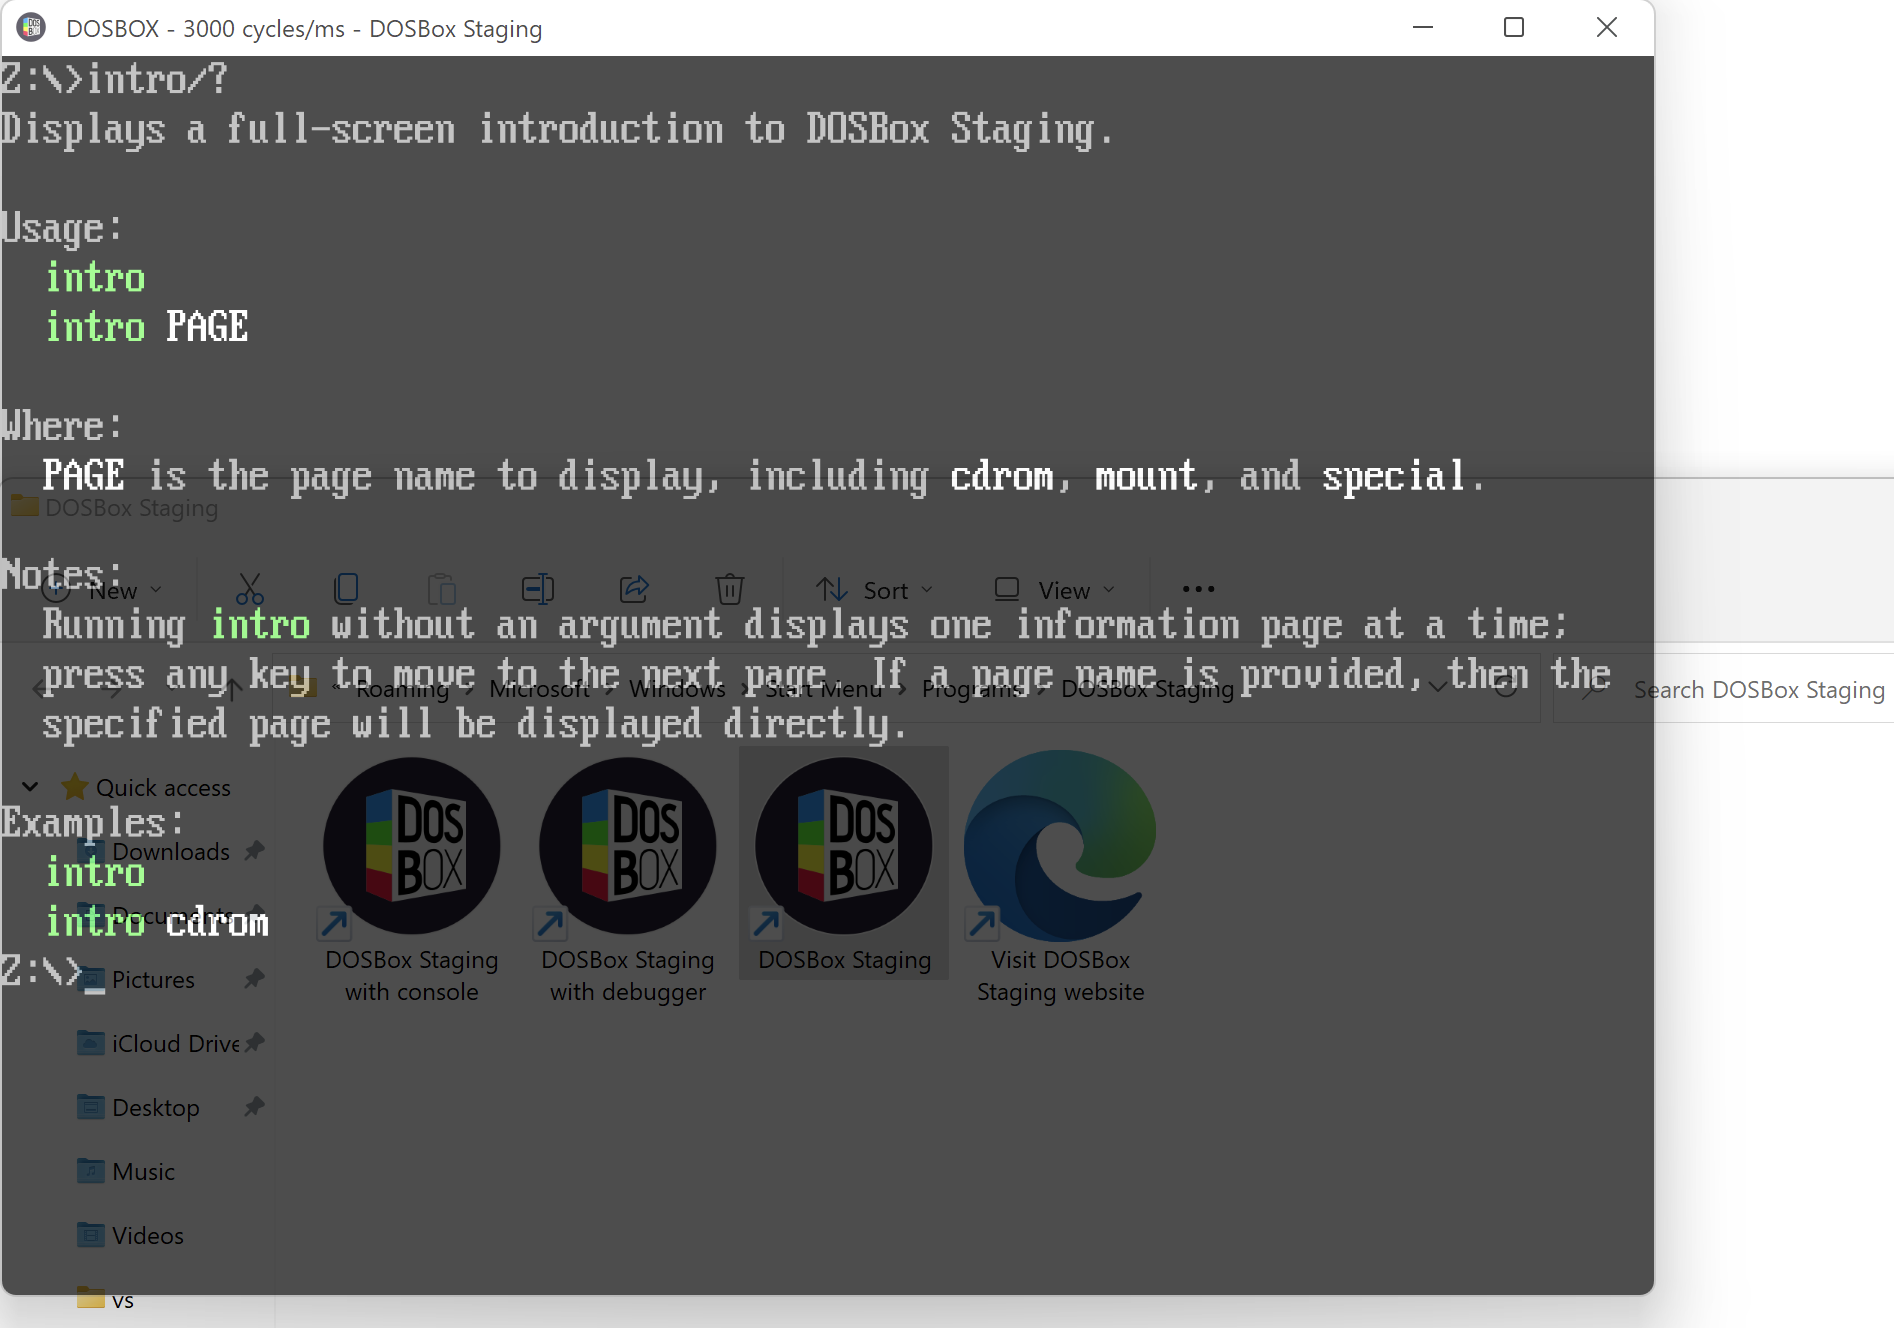The height and width of the screenshot is (1328, 1894).
Task: Close the DOSBox Staging window
Action: (x=1606, y=27)
